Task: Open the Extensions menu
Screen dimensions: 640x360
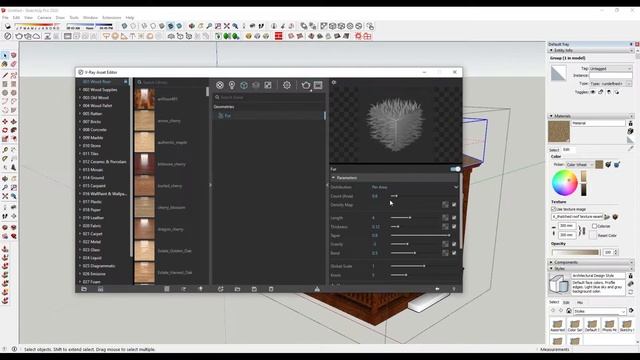Action: coord(111,18)
